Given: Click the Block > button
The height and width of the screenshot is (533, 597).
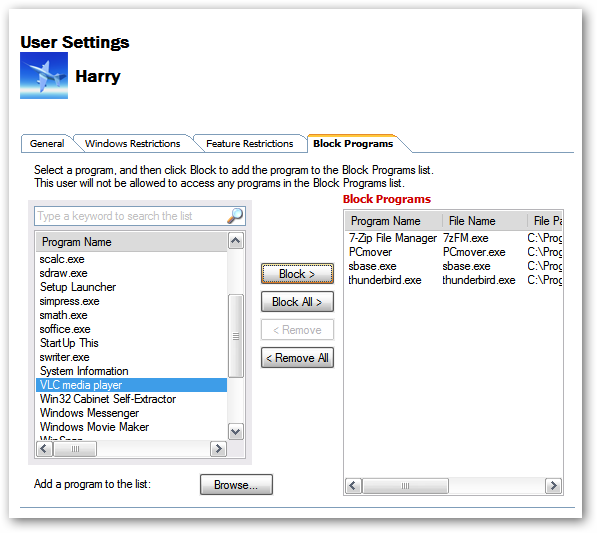Looking at the screenshot, I should (297, 274).
